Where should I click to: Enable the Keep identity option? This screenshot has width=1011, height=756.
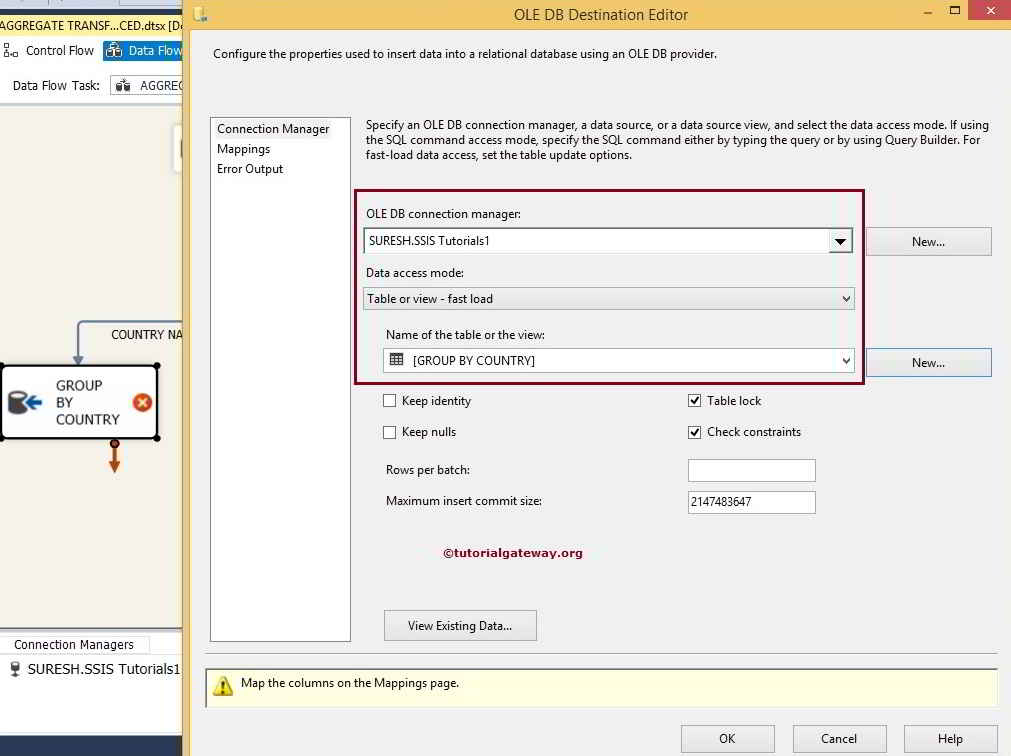tap(390, 400)
